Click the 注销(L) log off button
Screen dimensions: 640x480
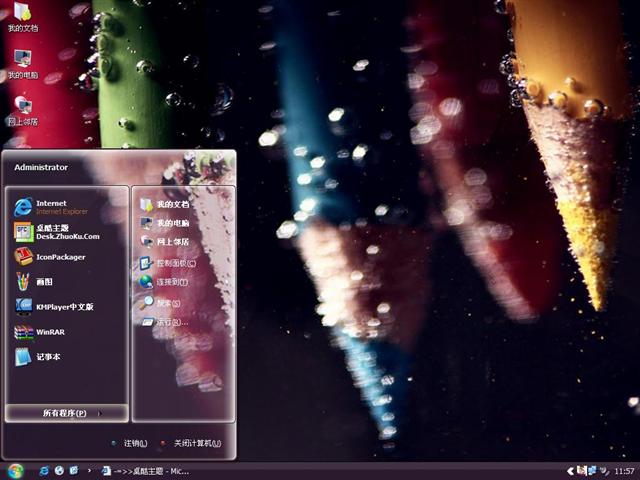(129, 443)
